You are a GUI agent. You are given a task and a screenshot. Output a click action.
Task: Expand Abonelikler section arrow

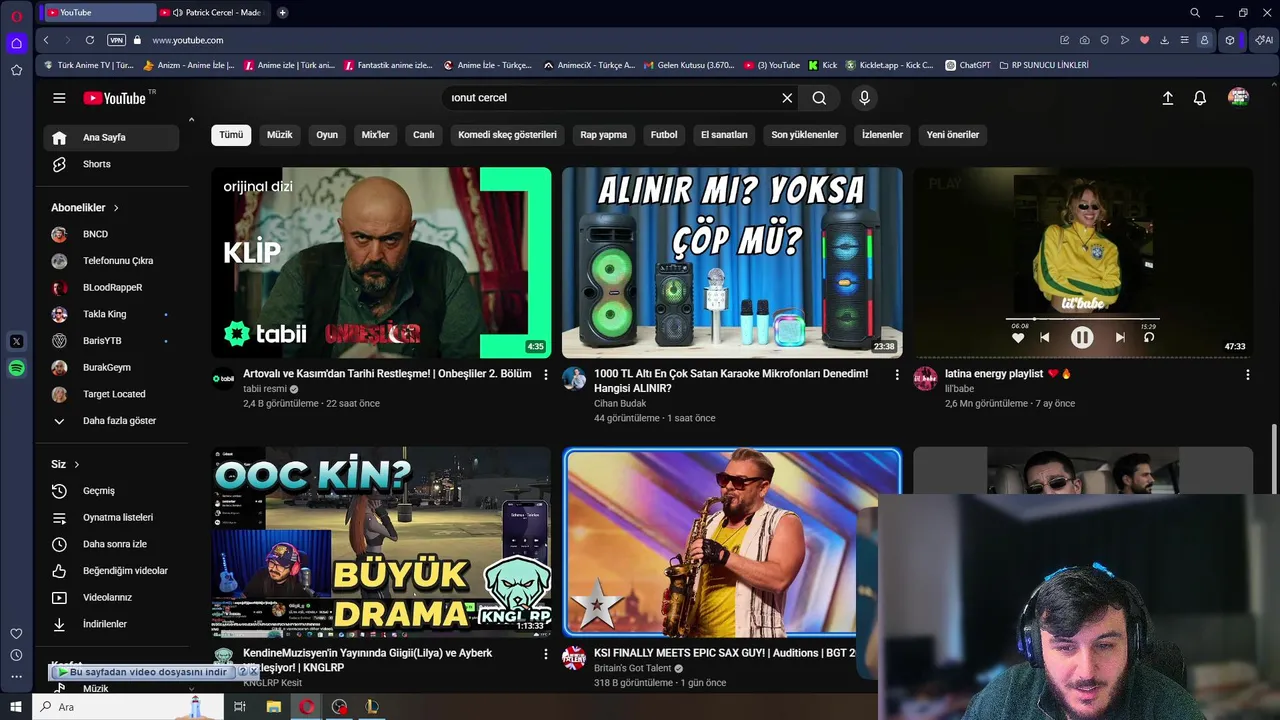tap(116, 208)
